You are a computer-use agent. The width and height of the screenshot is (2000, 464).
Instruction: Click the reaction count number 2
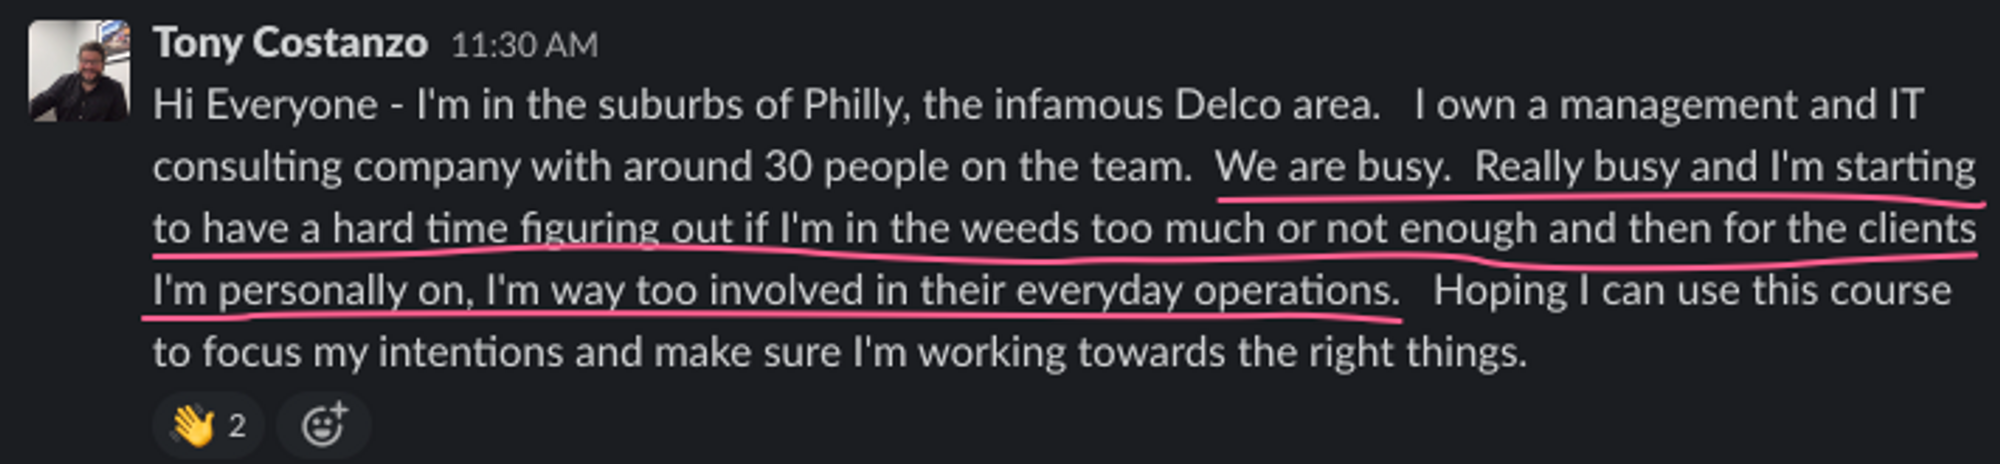click(x=237, y=426)
